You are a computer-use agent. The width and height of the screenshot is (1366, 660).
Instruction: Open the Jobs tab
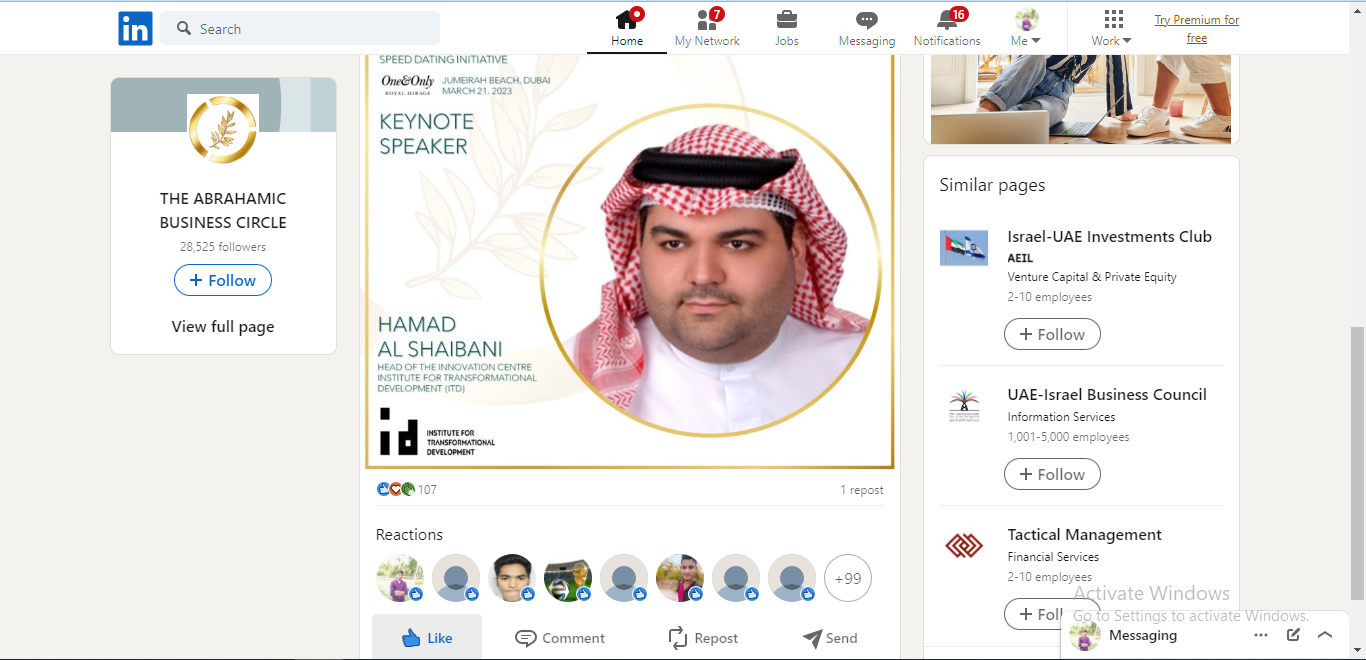click(x=787, y=28)
